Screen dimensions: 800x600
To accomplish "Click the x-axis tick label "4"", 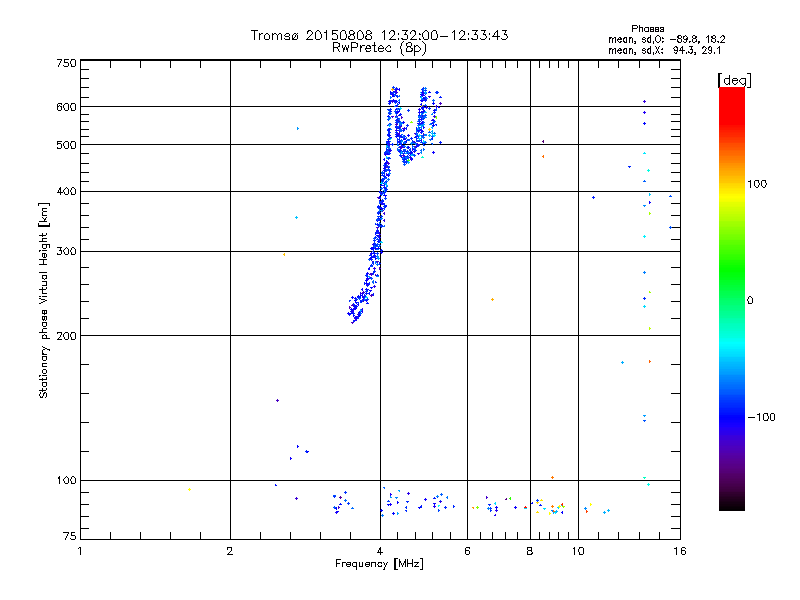I will pyautogui.click(x=380, y=551).
